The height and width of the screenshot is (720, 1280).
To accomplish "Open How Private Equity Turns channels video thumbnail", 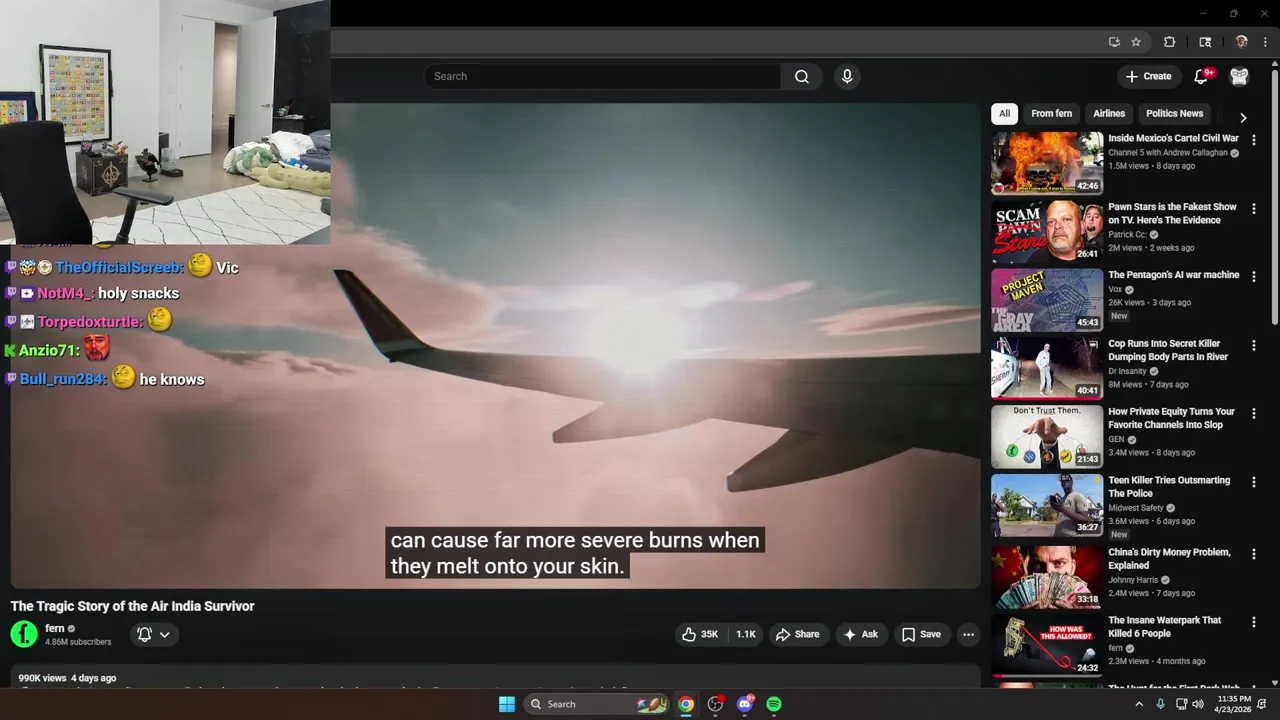I will [x=1047, y=437].
